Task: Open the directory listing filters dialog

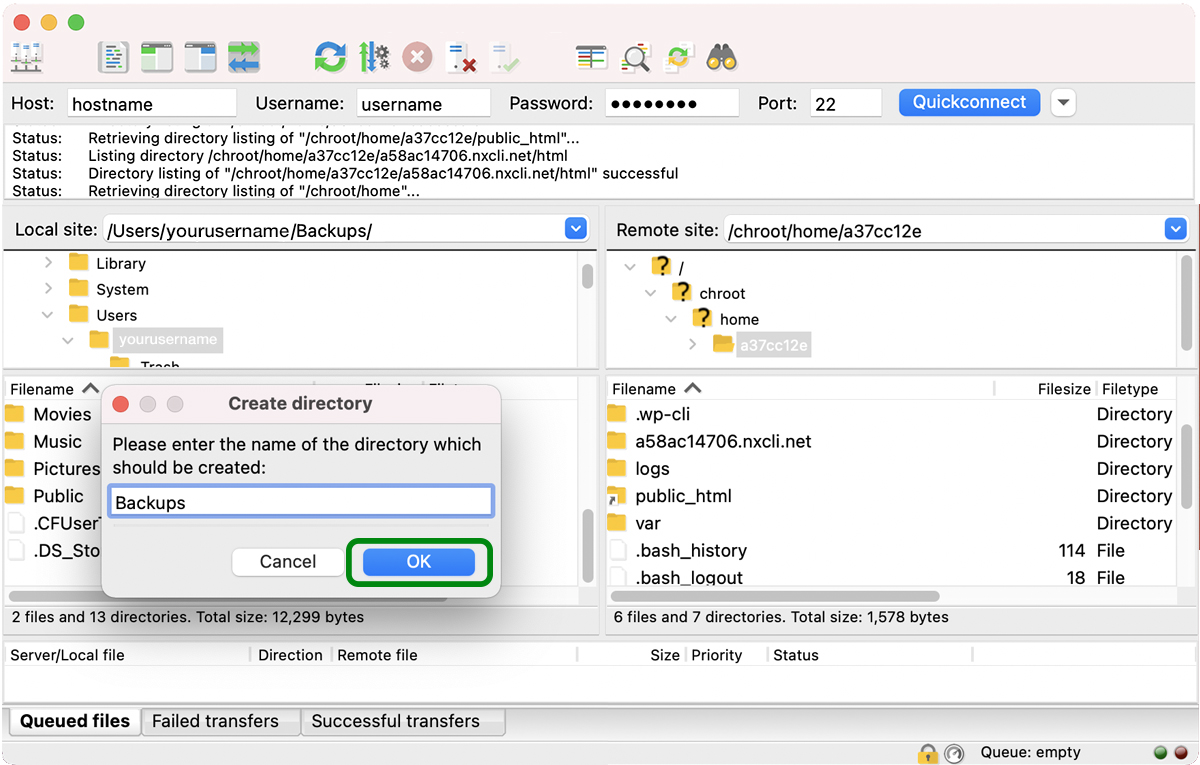Action: click(591, 57)
